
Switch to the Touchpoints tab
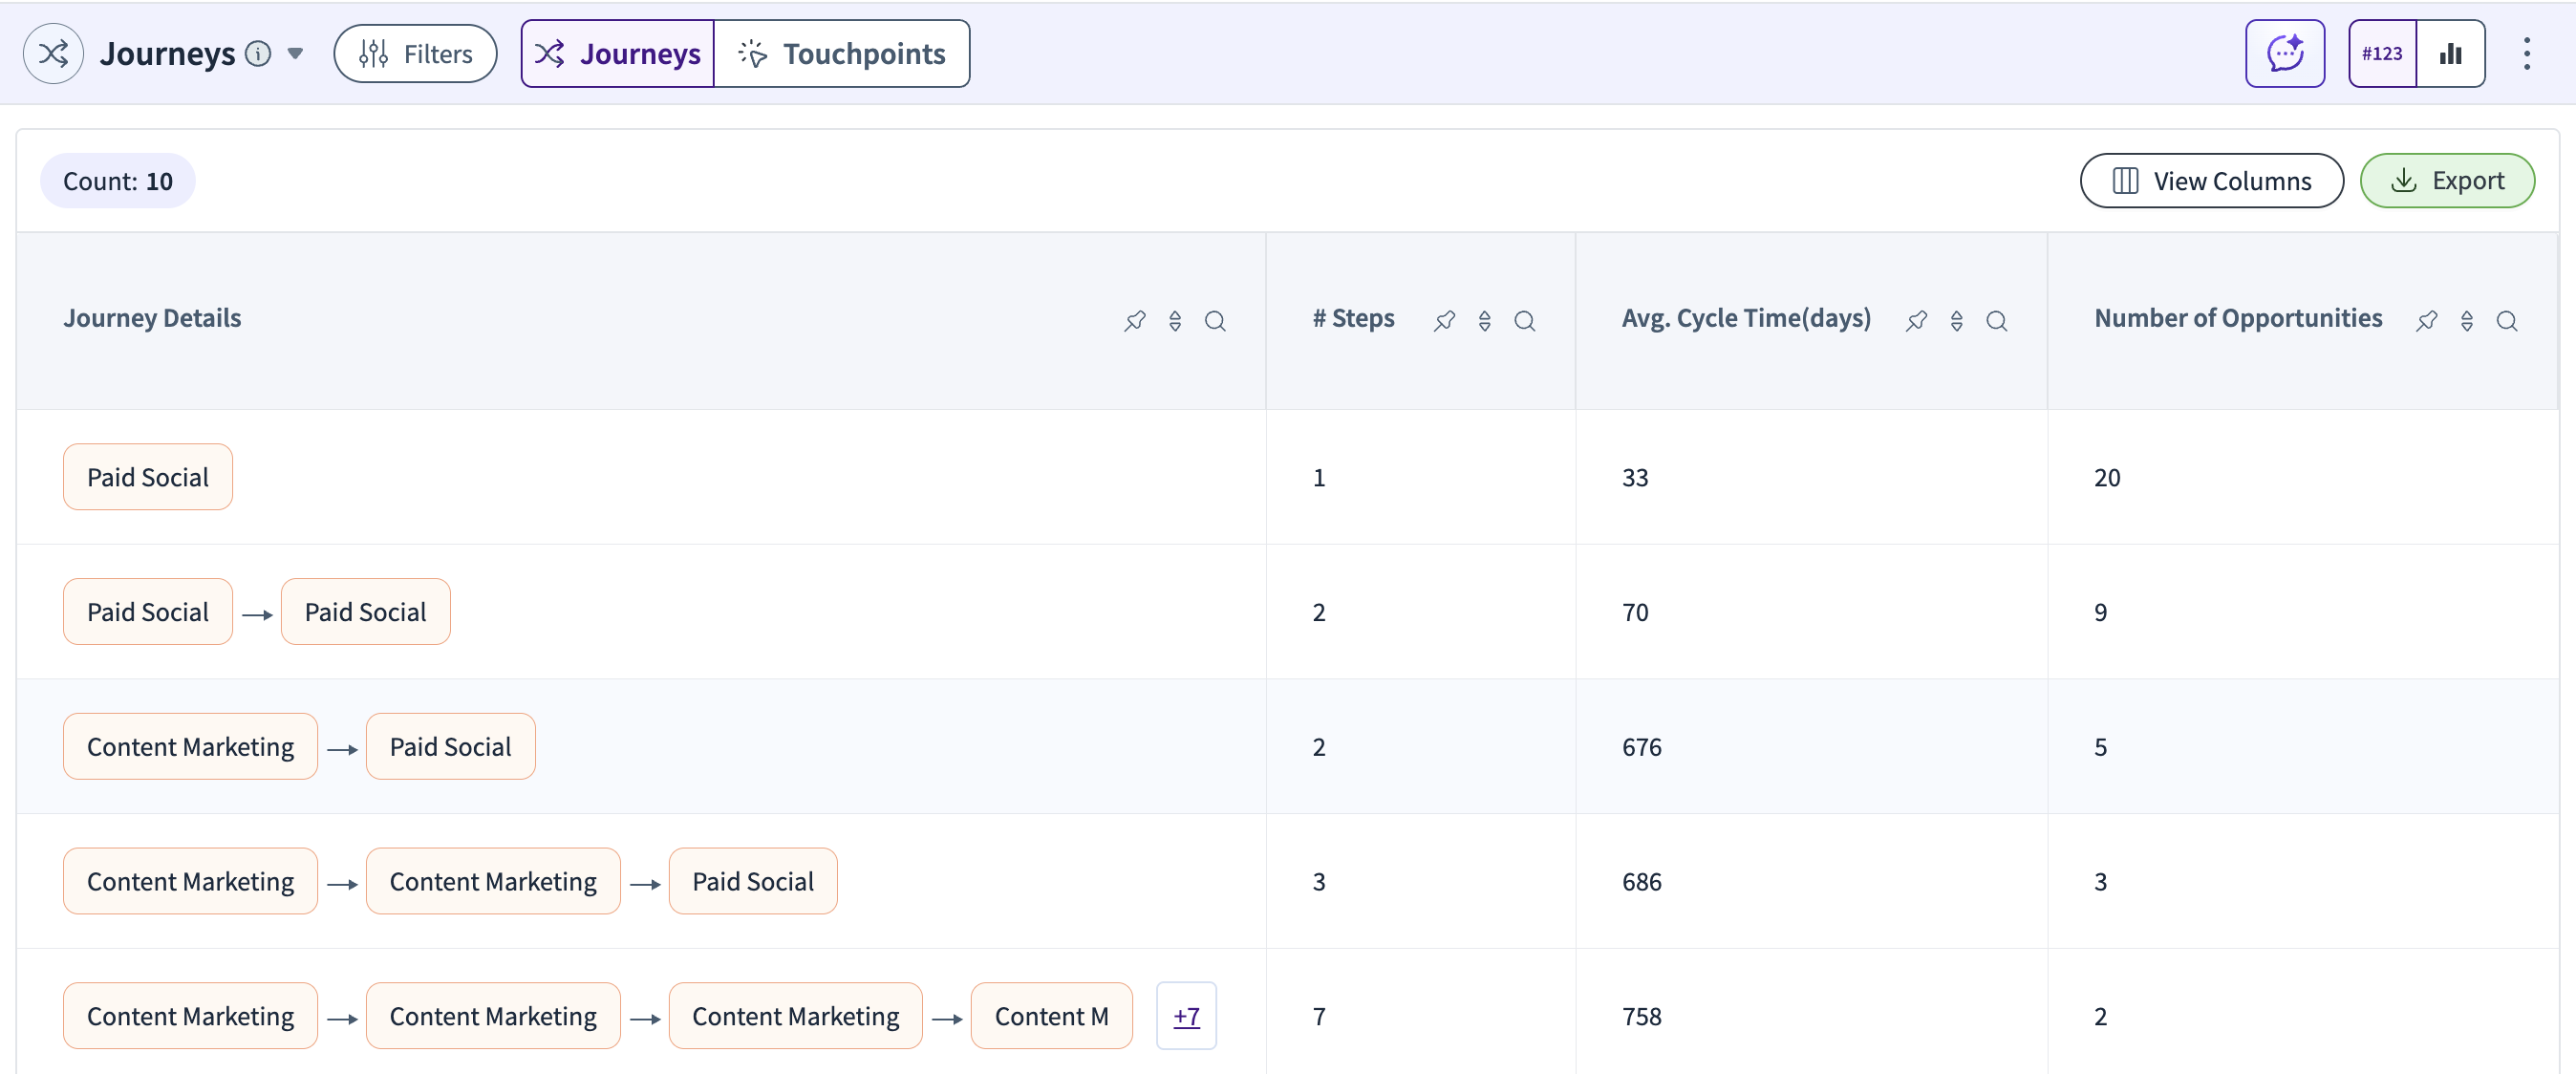[842, 53]
